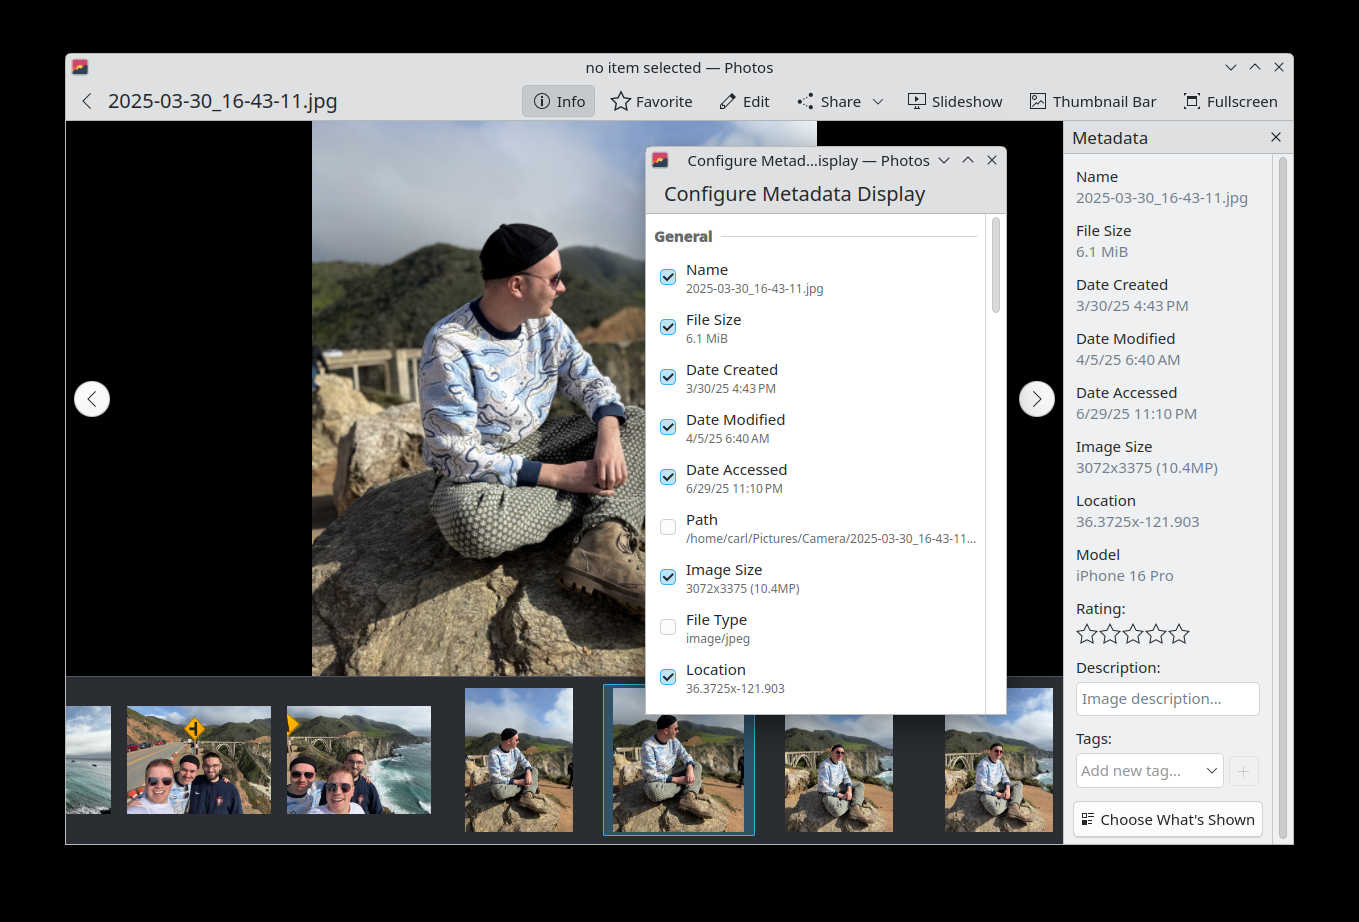Toggle the Info panel button
Screen dimensions: 1359x922
pyautogui.click(x=559, y=101)
